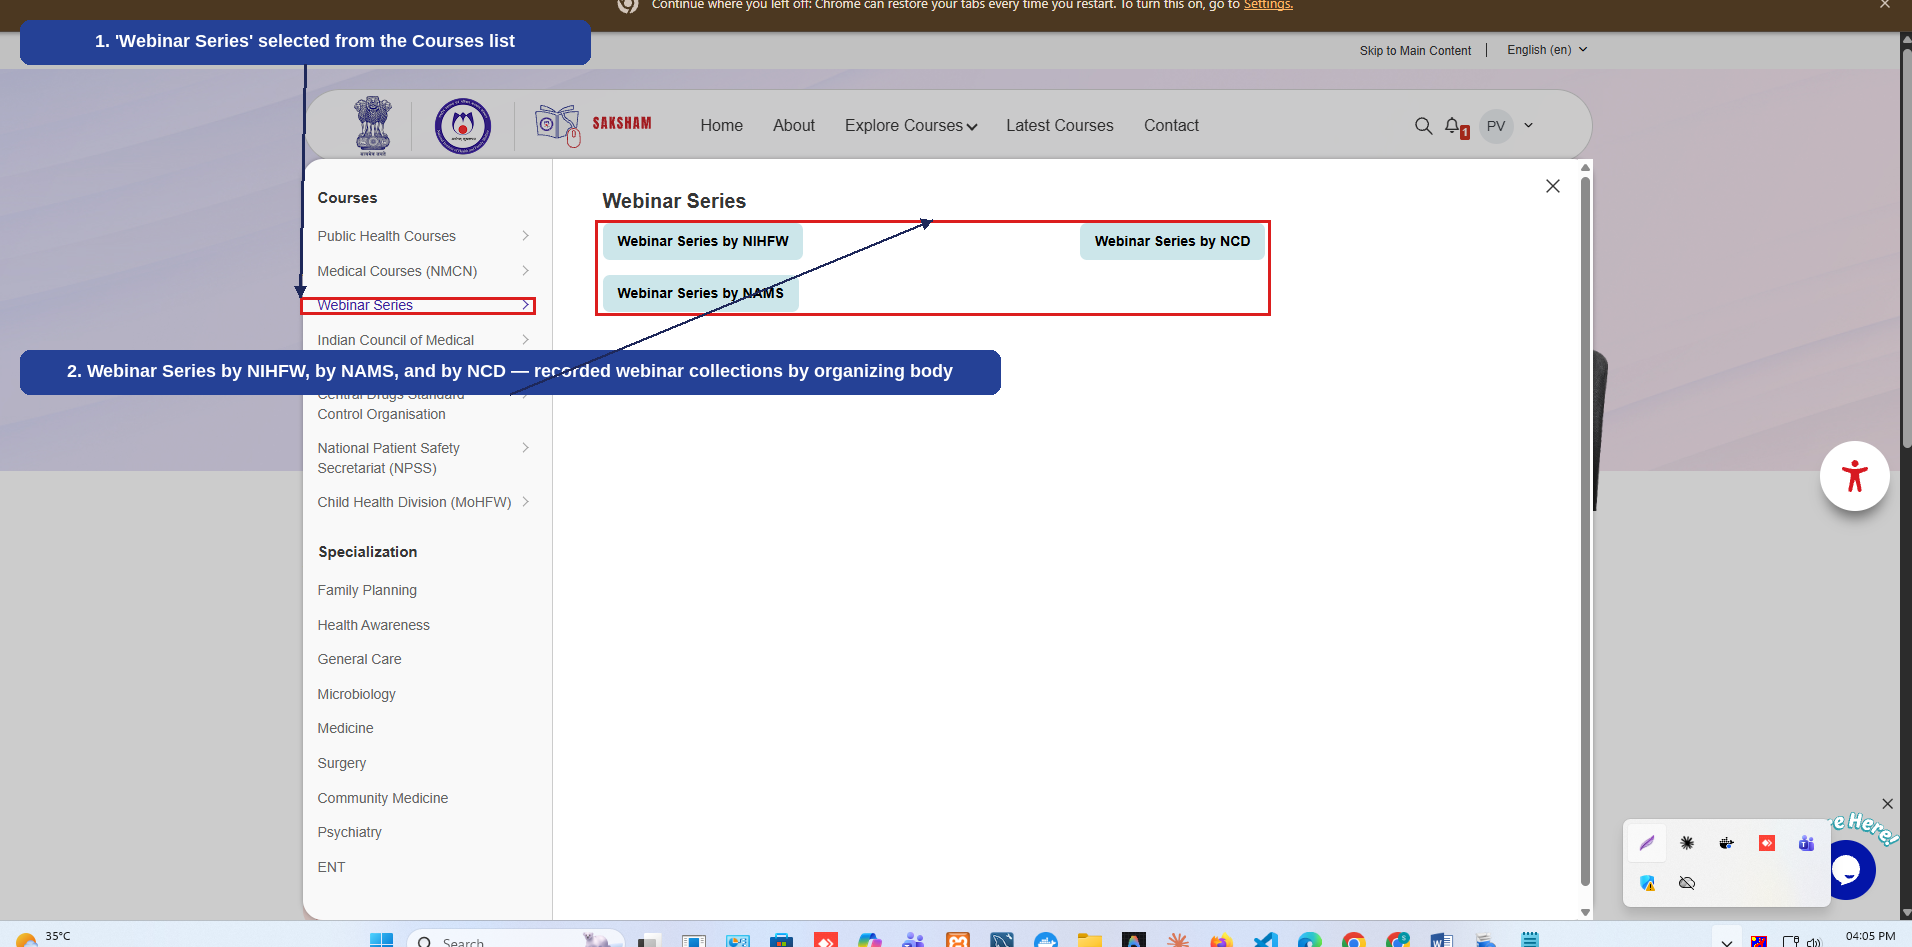Close the courses mega menu panel
1912x947 pixels.
click(1553, 186)
